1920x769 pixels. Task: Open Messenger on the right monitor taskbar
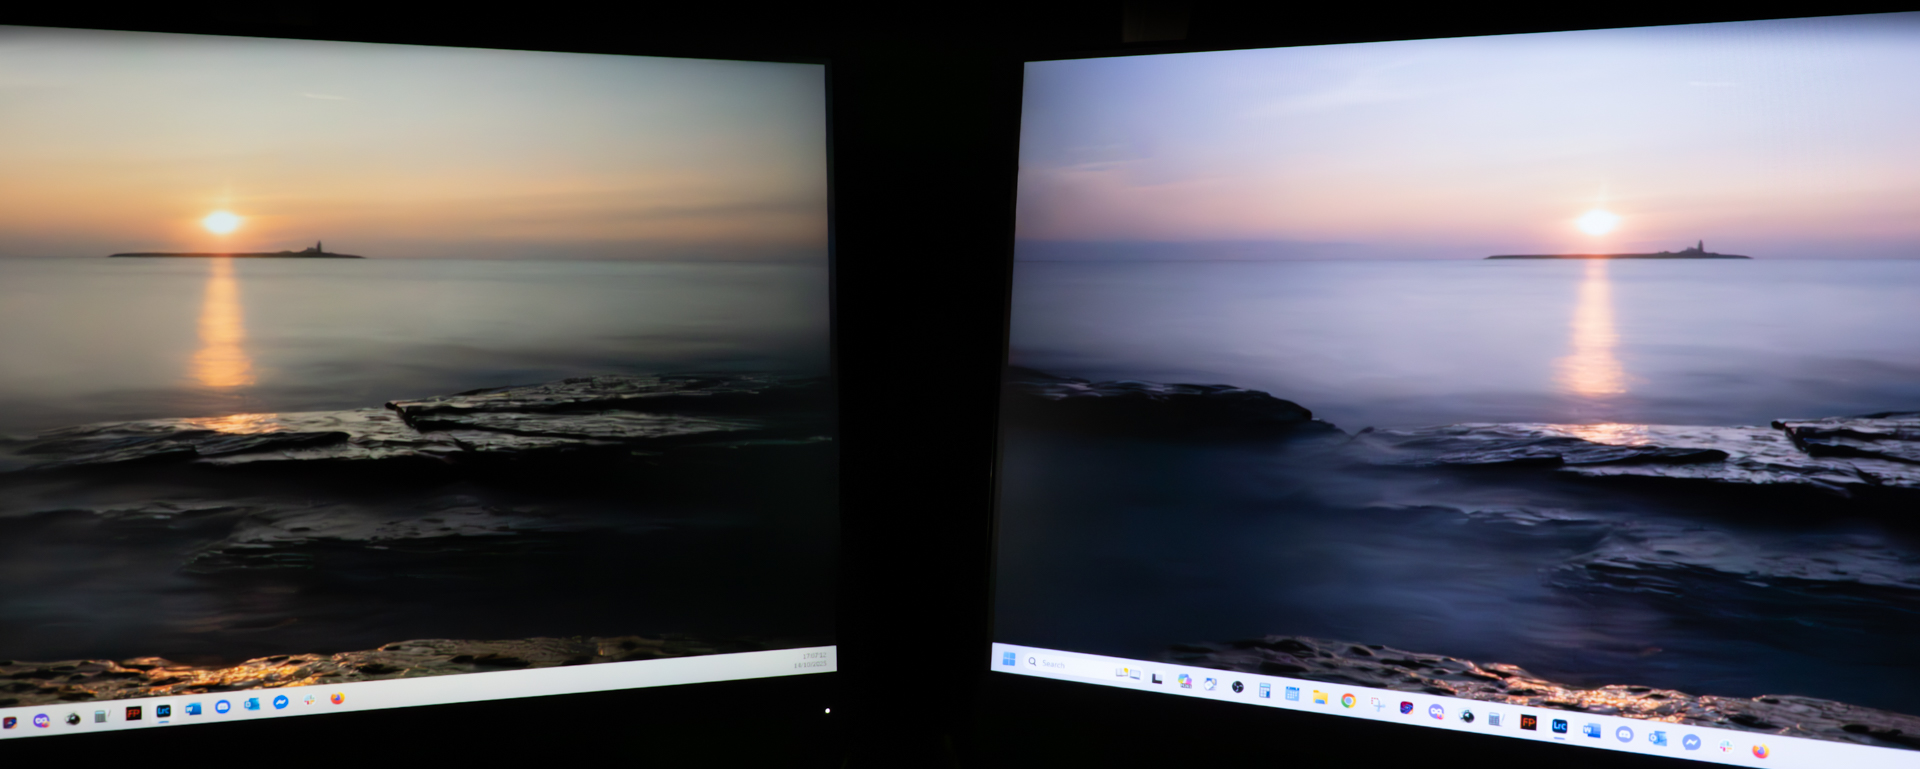coord(1692,742)
